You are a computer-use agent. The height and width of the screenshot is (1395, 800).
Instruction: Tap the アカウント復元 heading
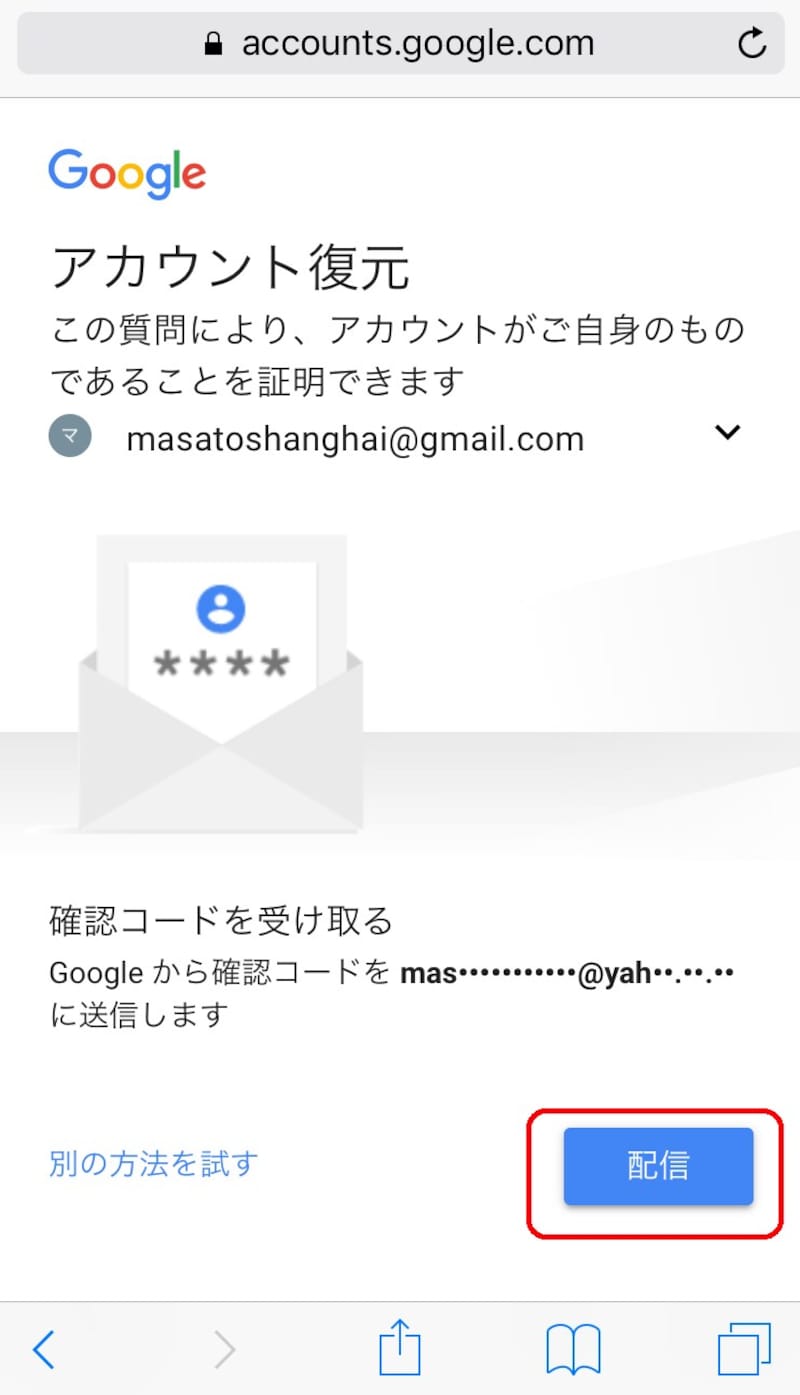[x=230, y=268]
